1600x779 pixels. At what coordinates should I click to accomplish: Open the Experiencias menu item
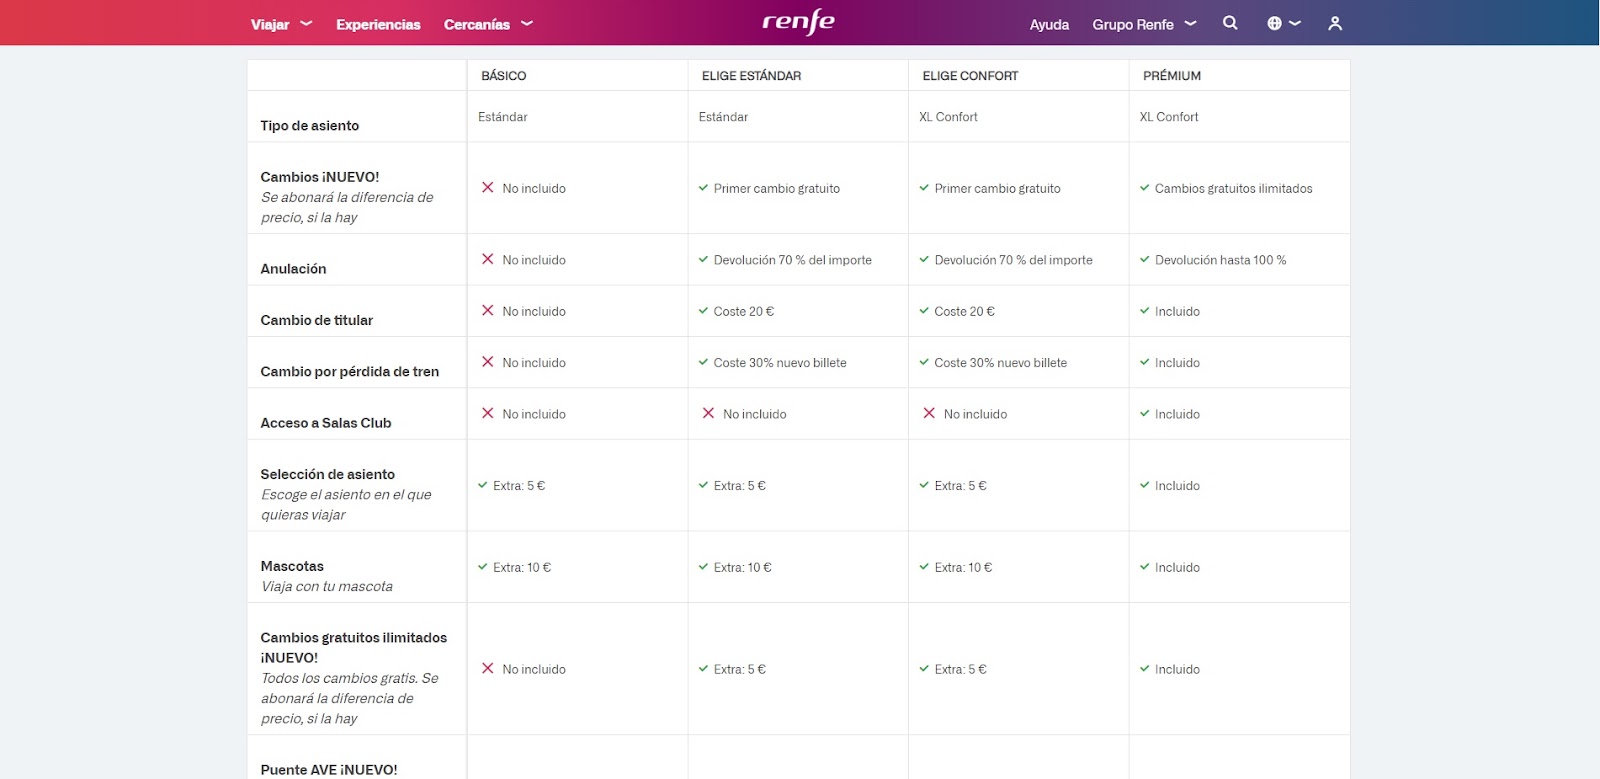(x=378, y=24)
